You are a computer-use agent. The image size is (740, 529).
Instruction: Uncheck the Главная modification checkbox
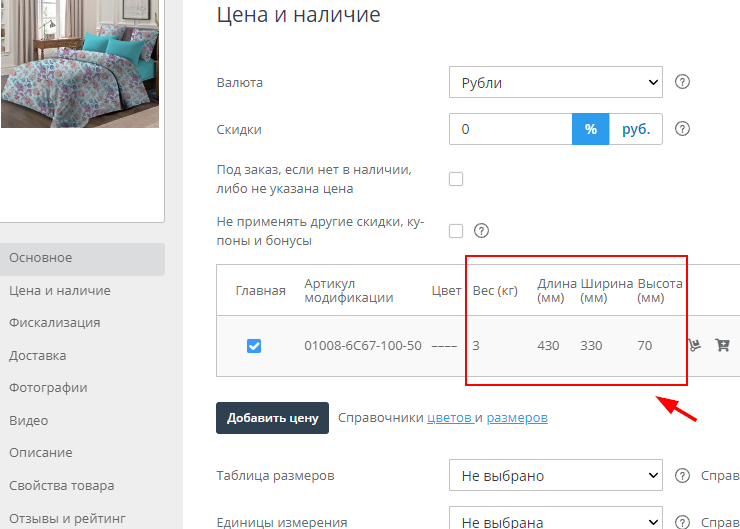[254, 346]
